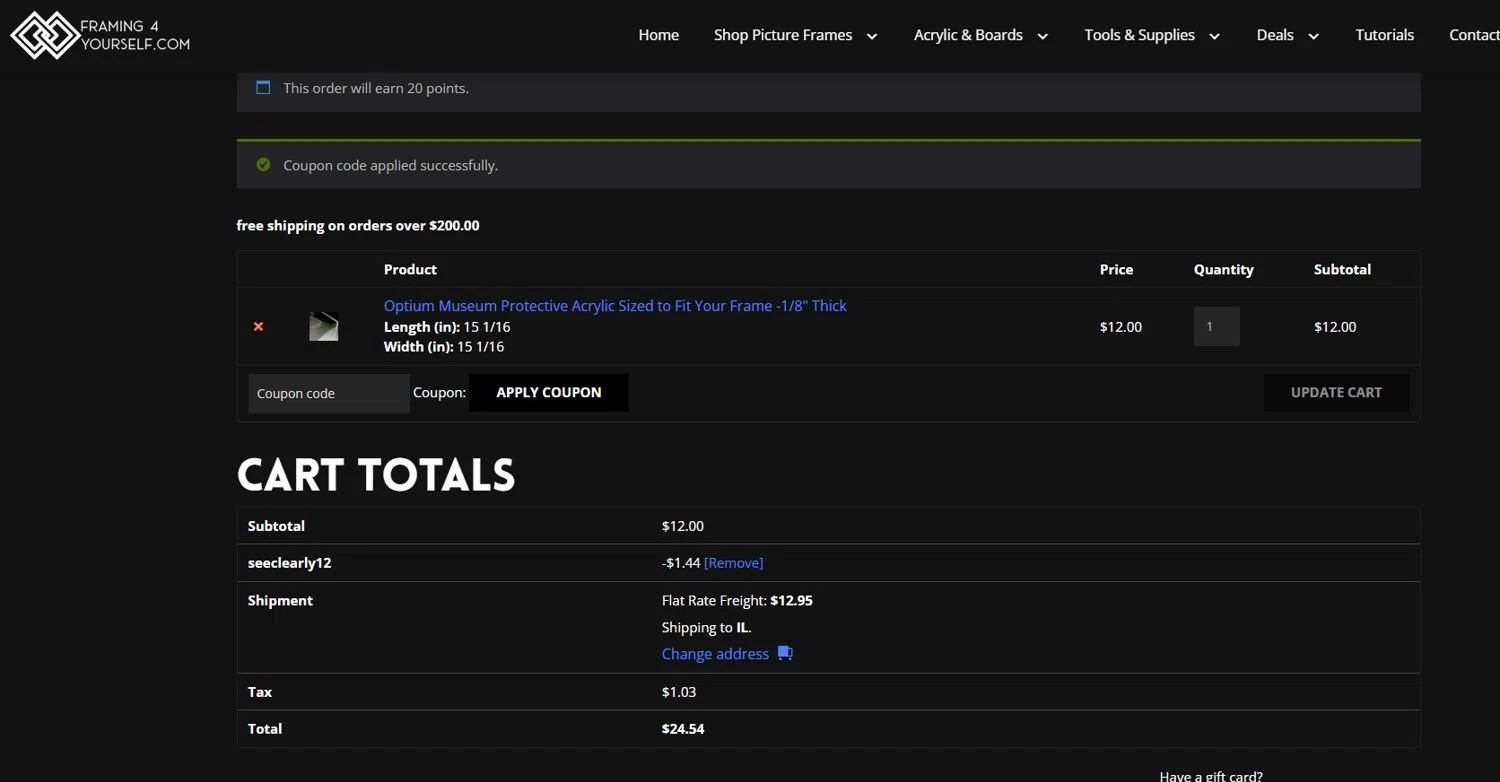Click the Framing 4 Yourself logo

pos(100,35)
